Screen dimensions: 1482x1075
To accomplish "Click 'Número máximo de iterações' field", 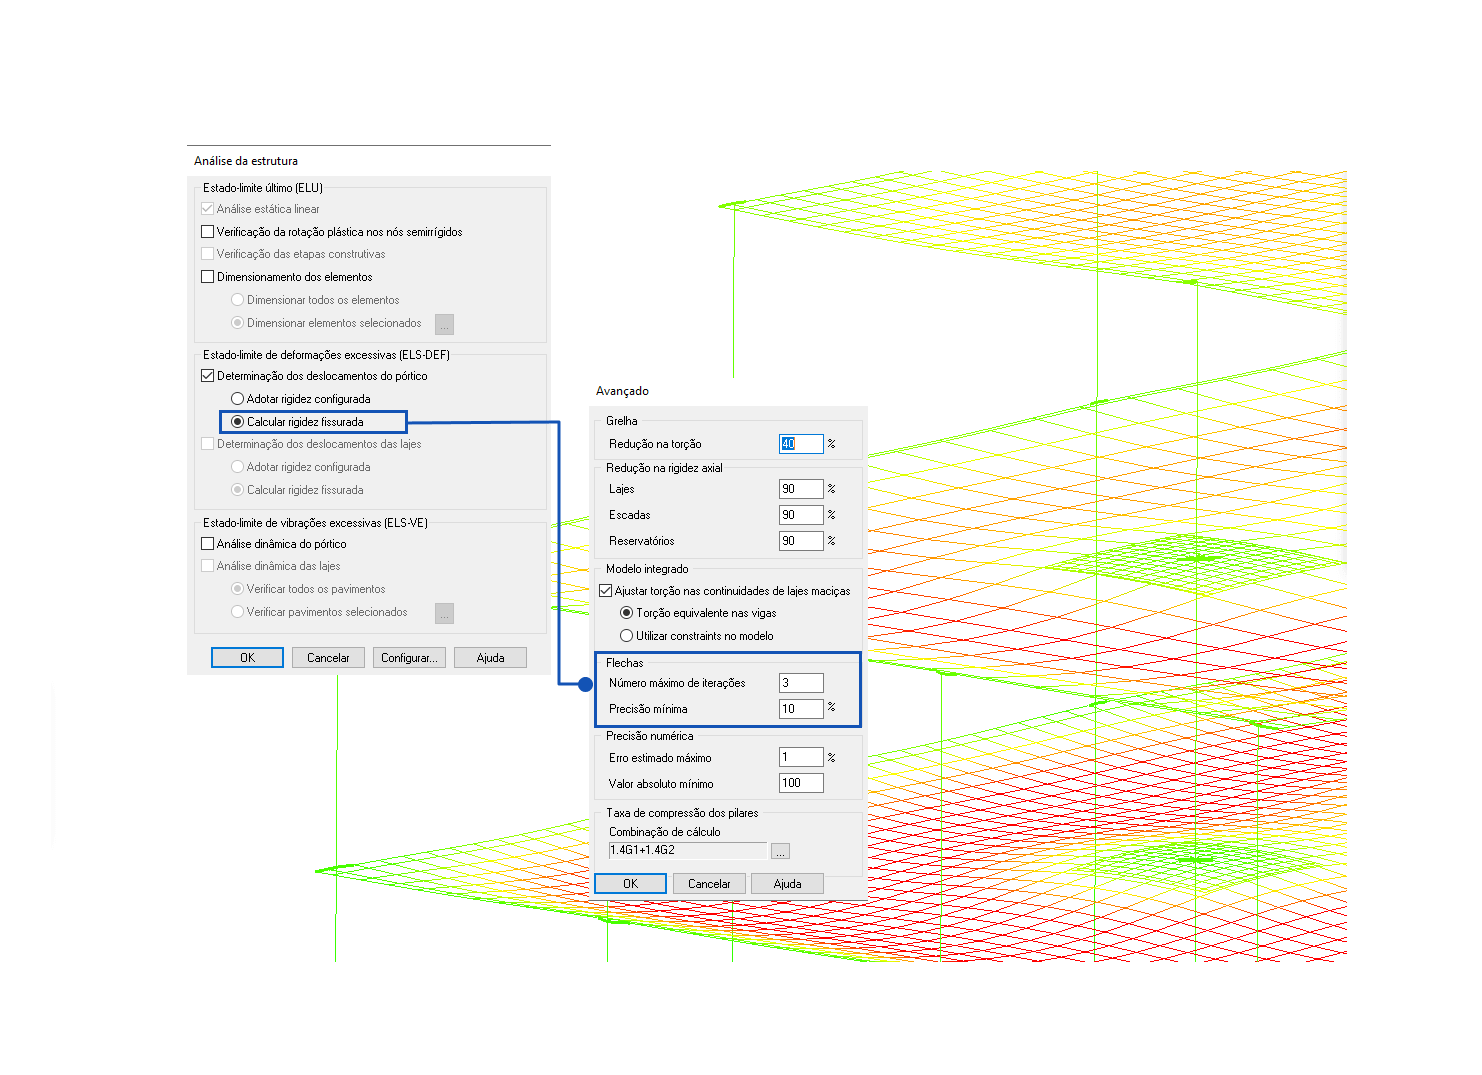I will (x=801, y=683).
